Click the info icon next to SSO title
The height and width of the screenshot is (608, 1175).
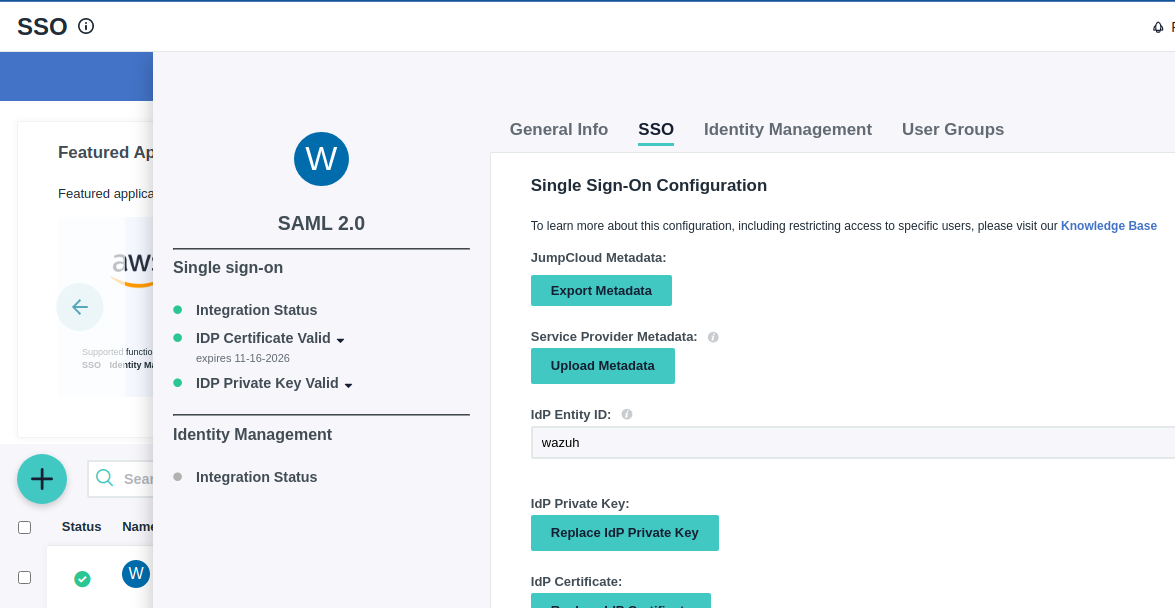tap(86, 26)
